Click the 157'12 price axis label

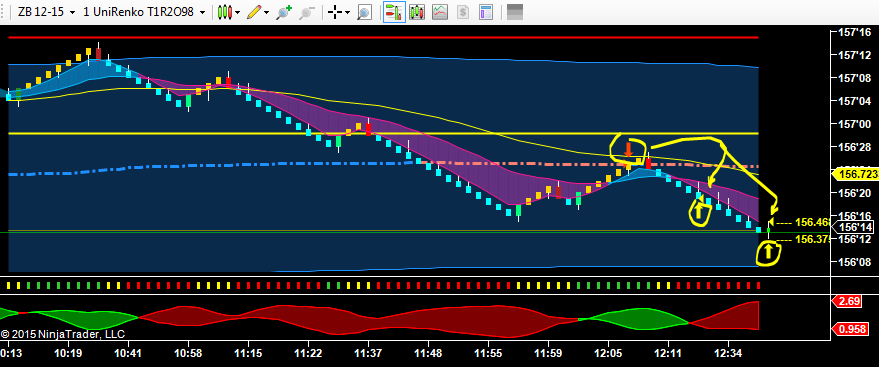855,55
